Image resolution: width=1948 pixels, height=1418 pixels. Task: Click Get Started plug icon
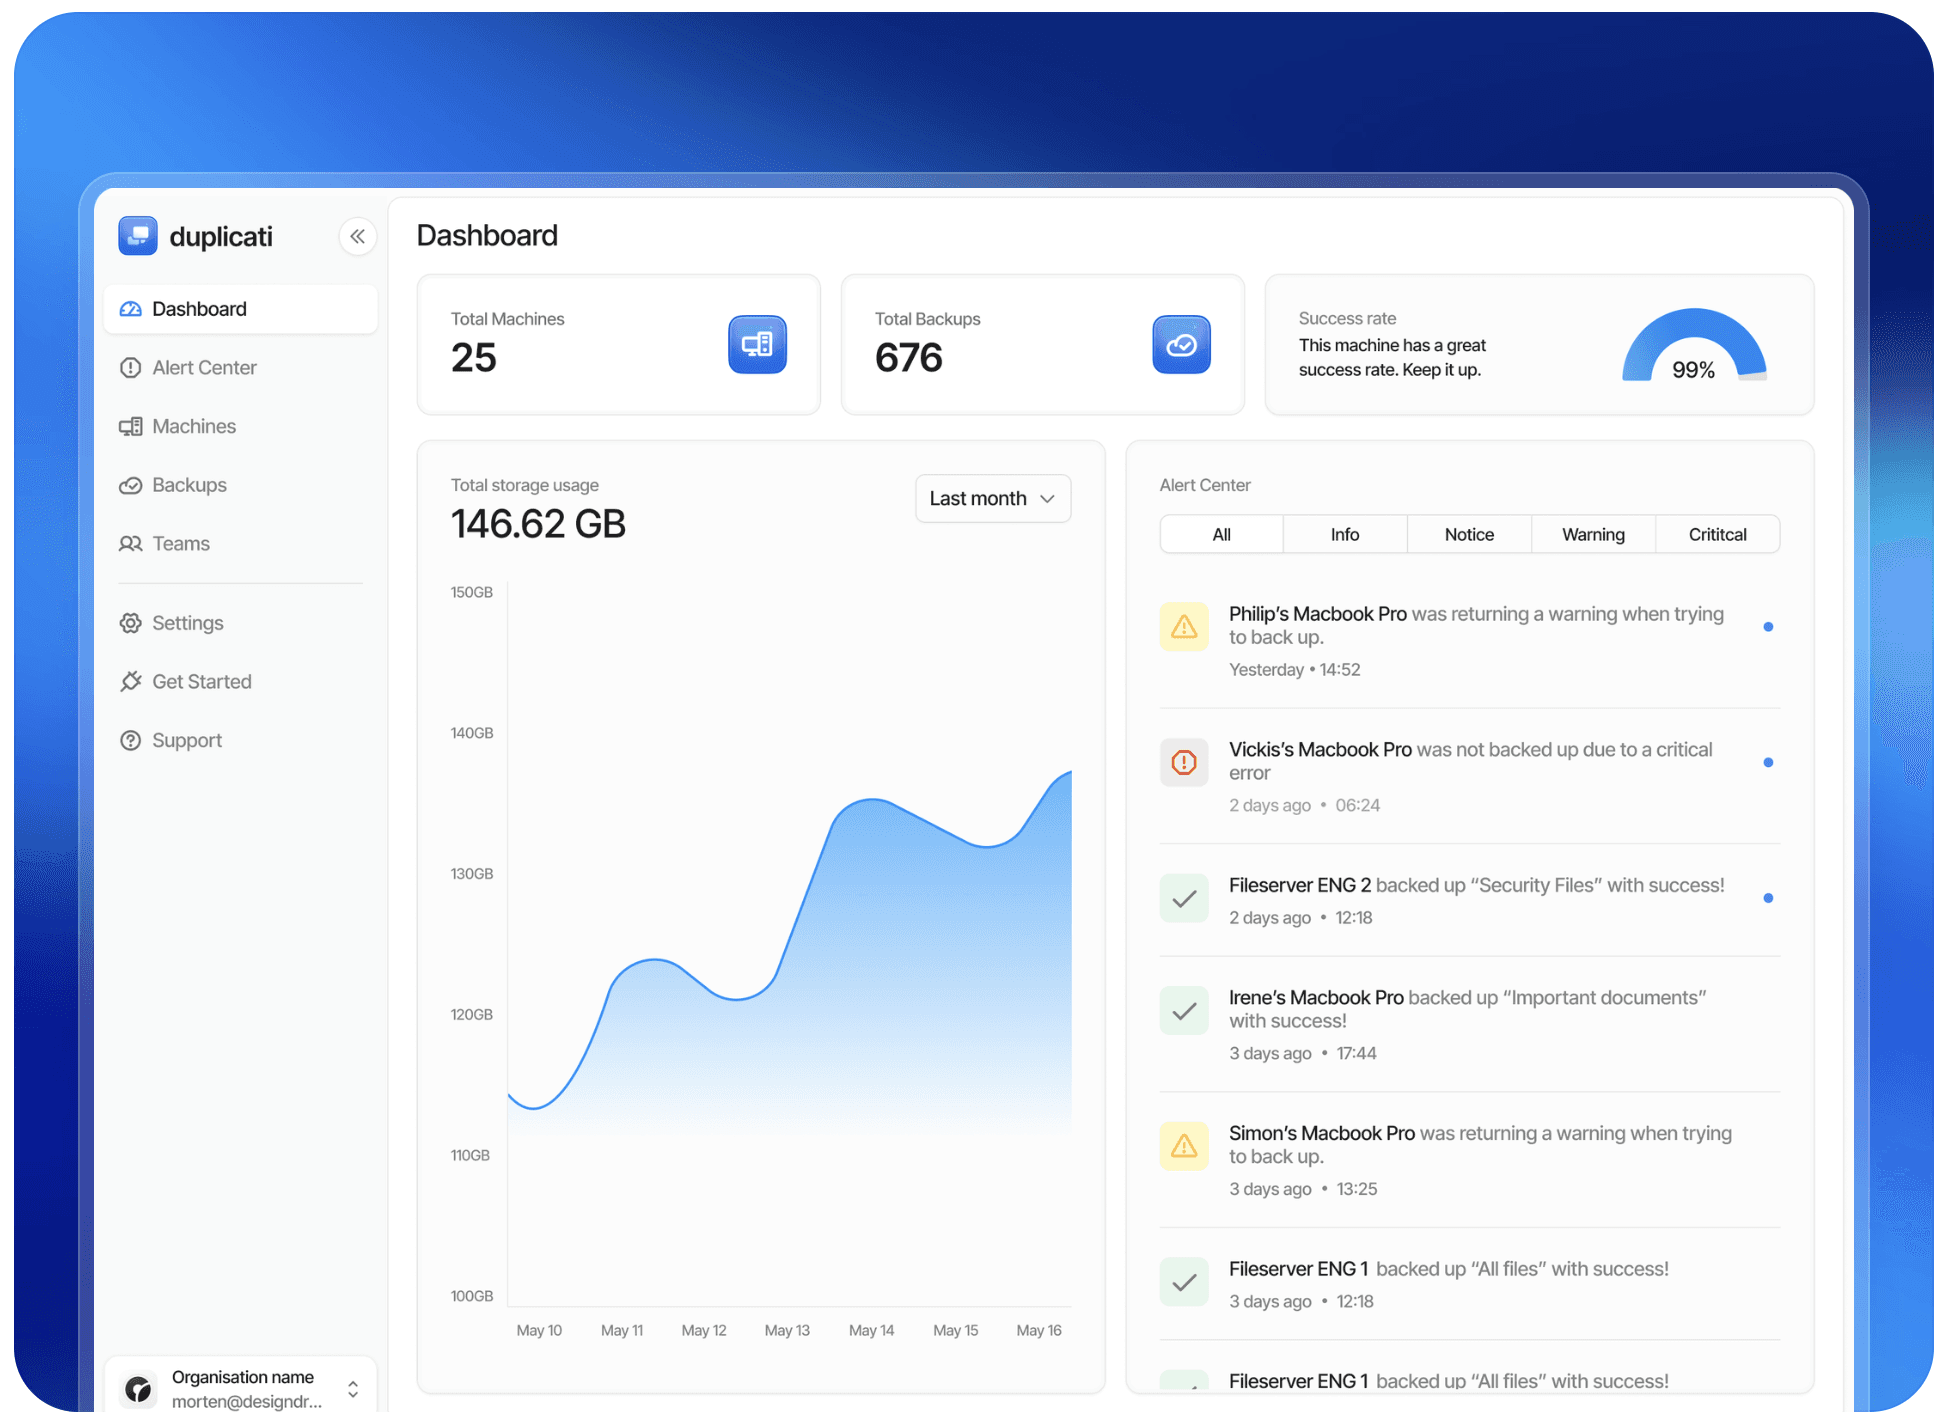tap(131, 682)
